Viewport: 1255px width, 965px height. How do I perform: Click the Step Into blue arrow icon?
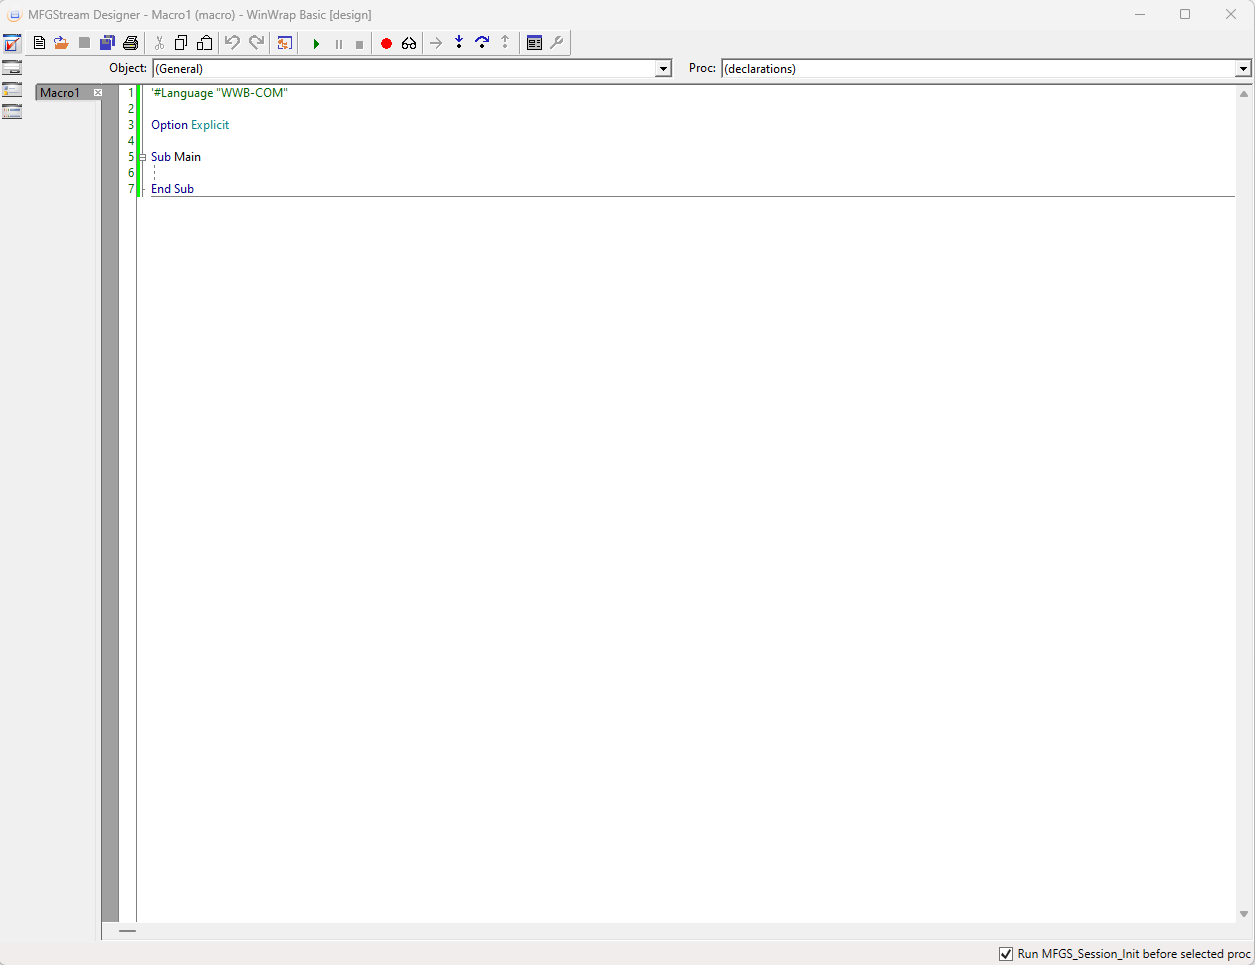click(459, 43)
